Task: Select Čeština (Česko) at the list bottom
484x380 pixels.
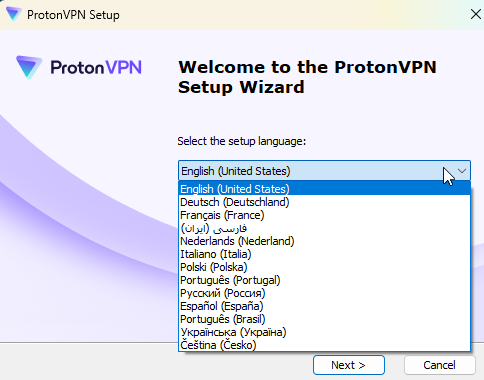Action: tap(324, 345)
